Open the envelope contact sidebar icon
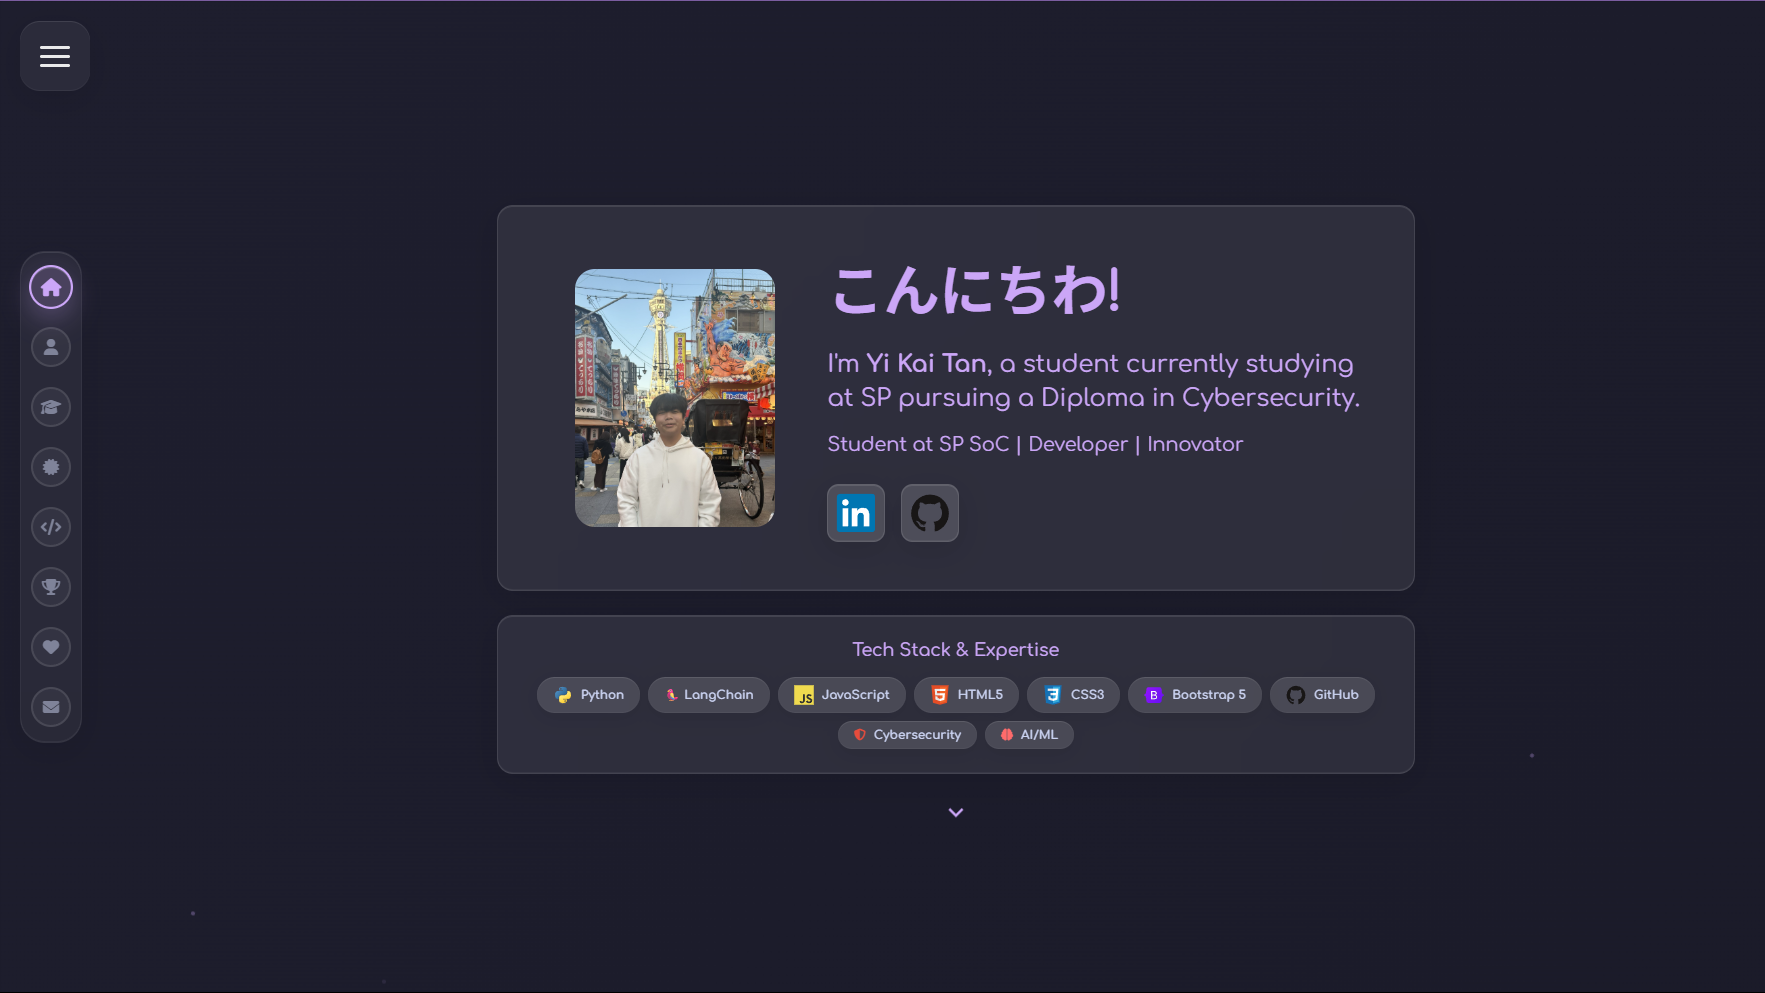 click(x=51, y=707)
